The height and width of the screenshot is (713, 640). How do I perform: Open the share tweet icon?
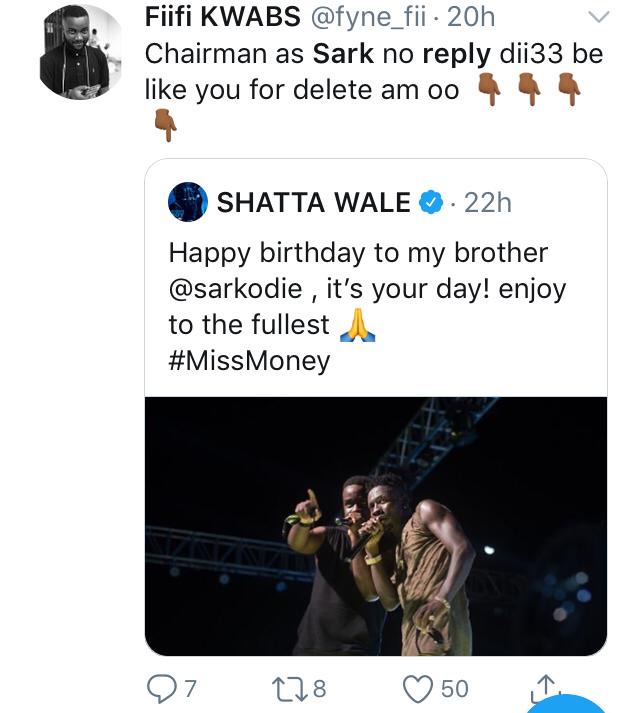(545, 688)
